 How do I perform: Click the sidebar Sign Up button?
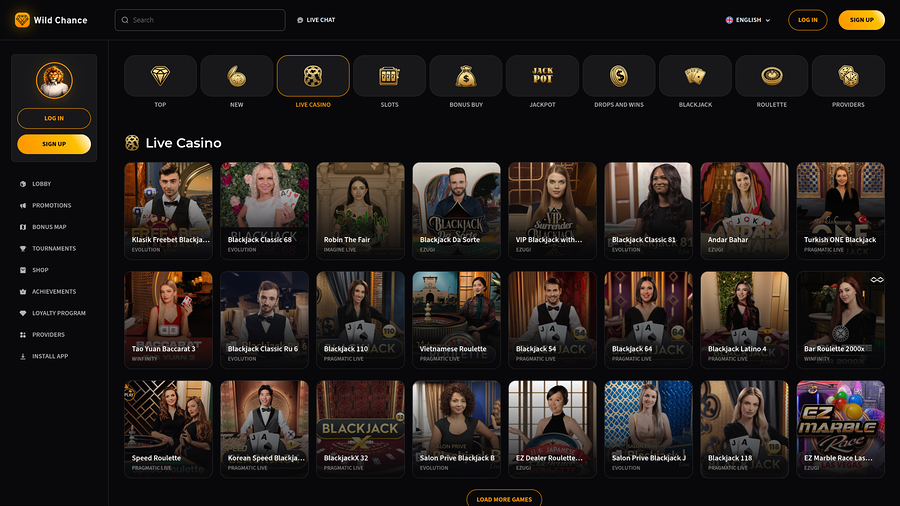click(x=54, y=144)
